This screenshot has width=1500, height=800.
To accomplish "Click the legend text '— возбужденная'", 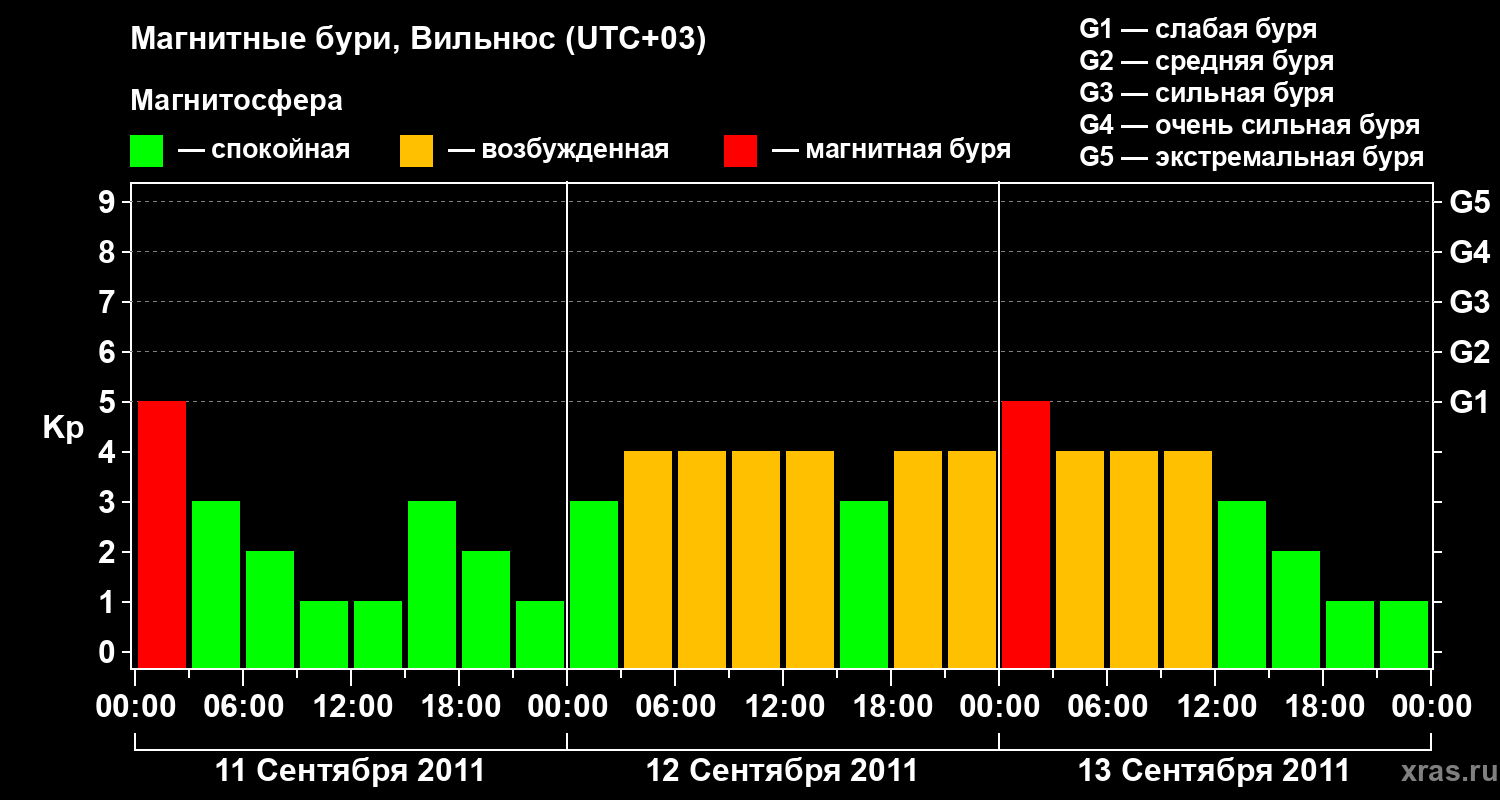I will coord(558,150).
